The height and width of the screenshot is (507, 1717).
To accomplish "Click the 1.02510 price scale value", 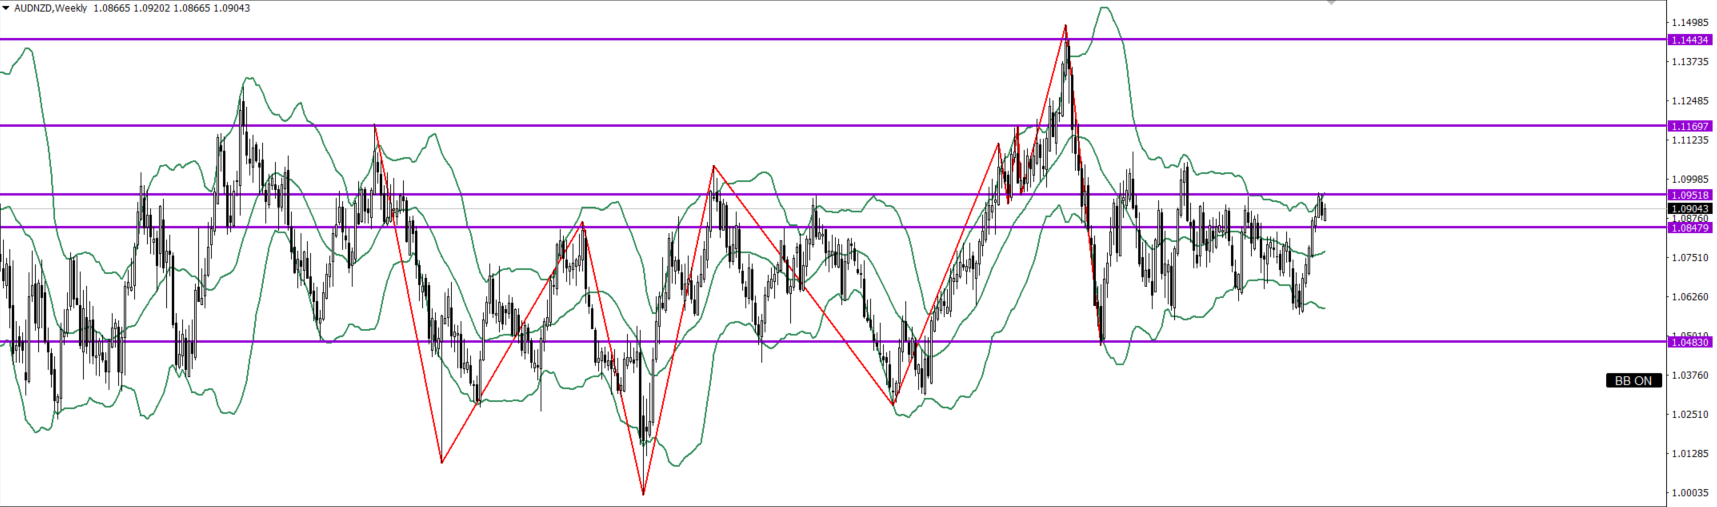I will coord(1689,414).
